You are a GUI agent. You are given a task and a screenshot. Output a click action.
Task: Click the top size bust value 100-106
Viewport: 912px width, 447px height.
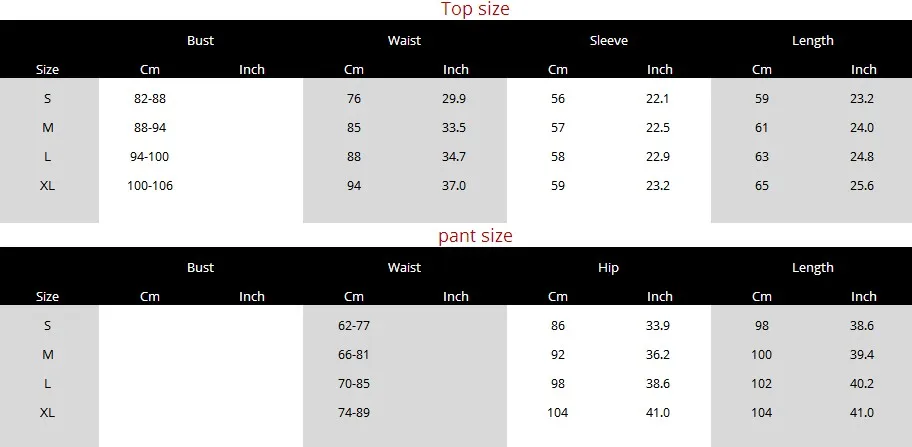click(x=150, y=186)
